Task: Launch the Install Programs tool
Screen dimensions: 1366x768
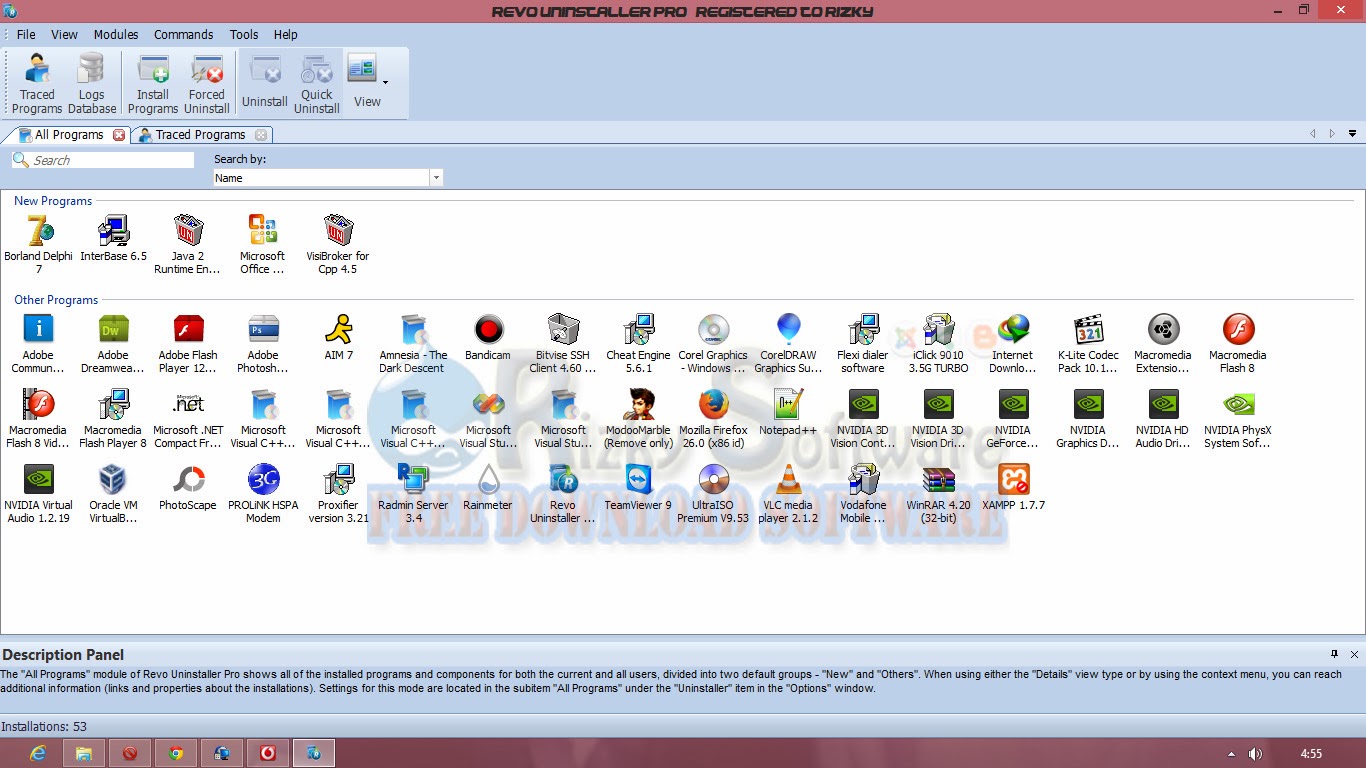Action: (x=153, y=84)
